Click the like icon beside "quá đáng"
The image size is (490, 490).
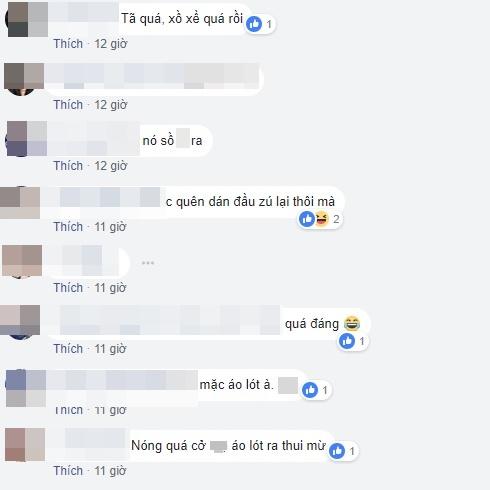pos(347,341)
